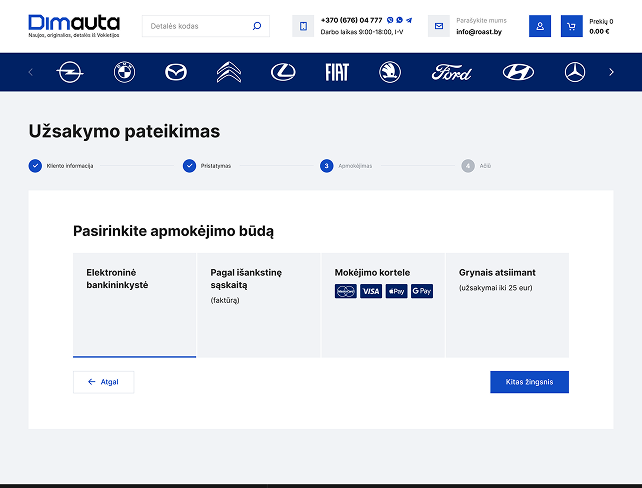This screenshot has height=488, width=642.
Task: Call +370 (676) 04 777 number
Action: (x=351, y=20)
